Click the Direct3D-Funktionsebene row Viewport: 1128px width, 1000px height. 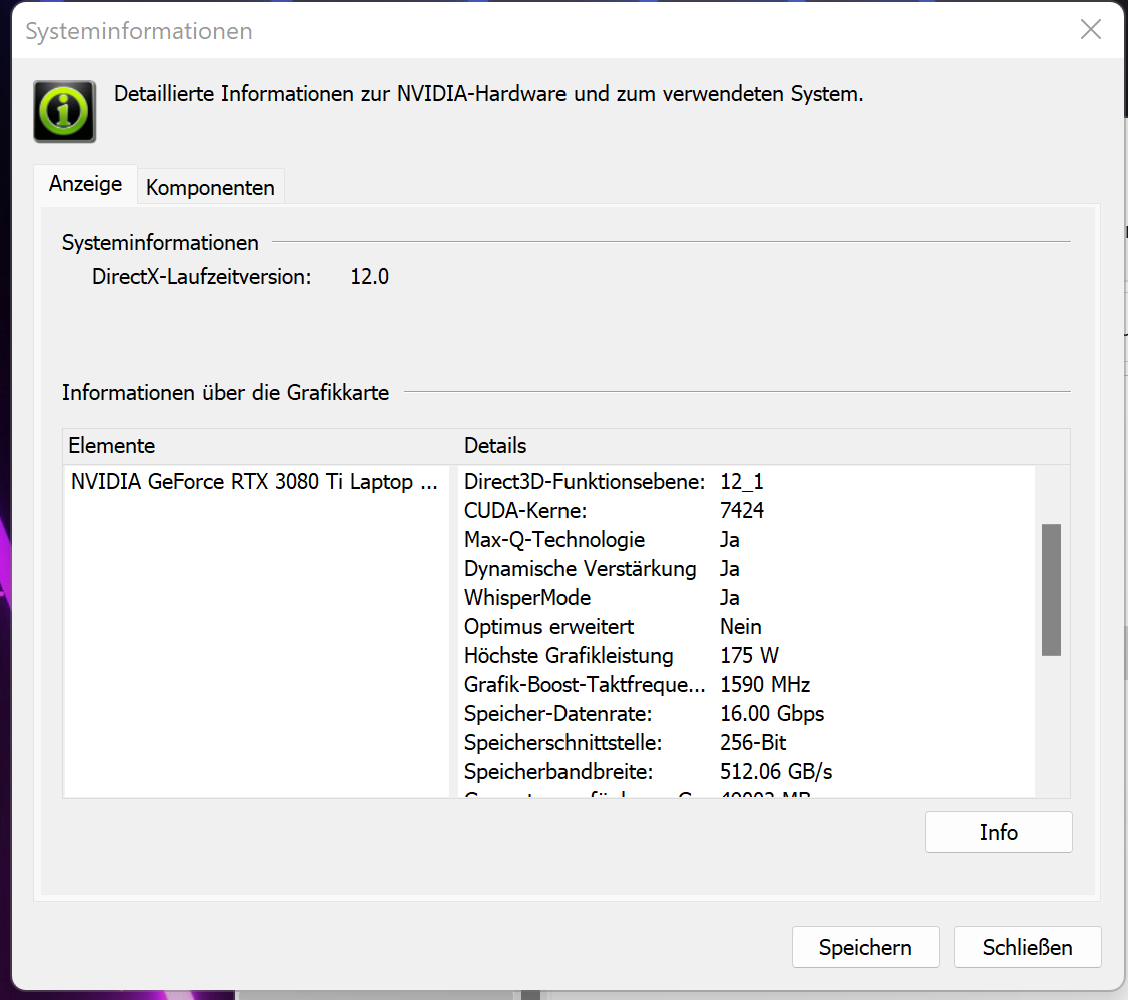click(x=614, y=482)
